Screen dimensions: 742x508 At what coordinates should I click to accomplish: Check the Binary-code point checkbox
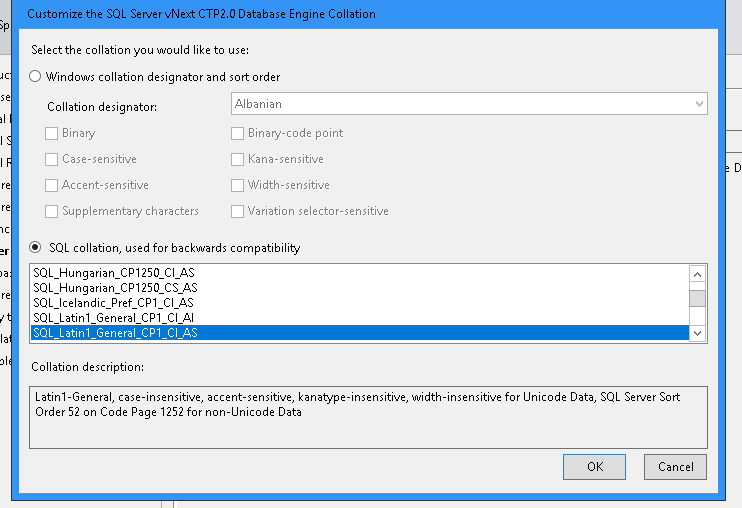point(237,133)
